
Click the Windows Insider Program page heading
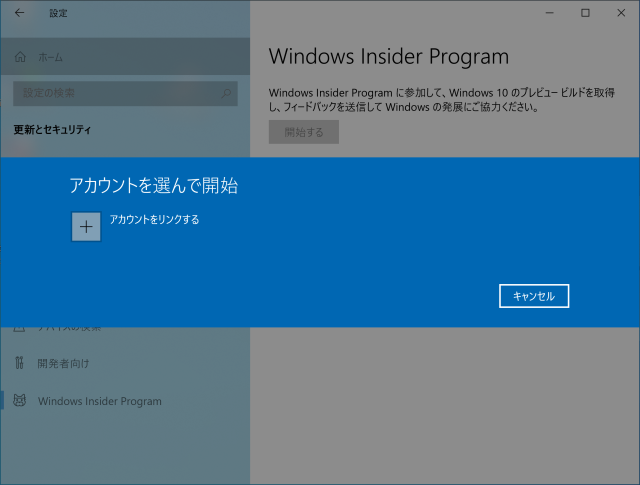point(389,56)
